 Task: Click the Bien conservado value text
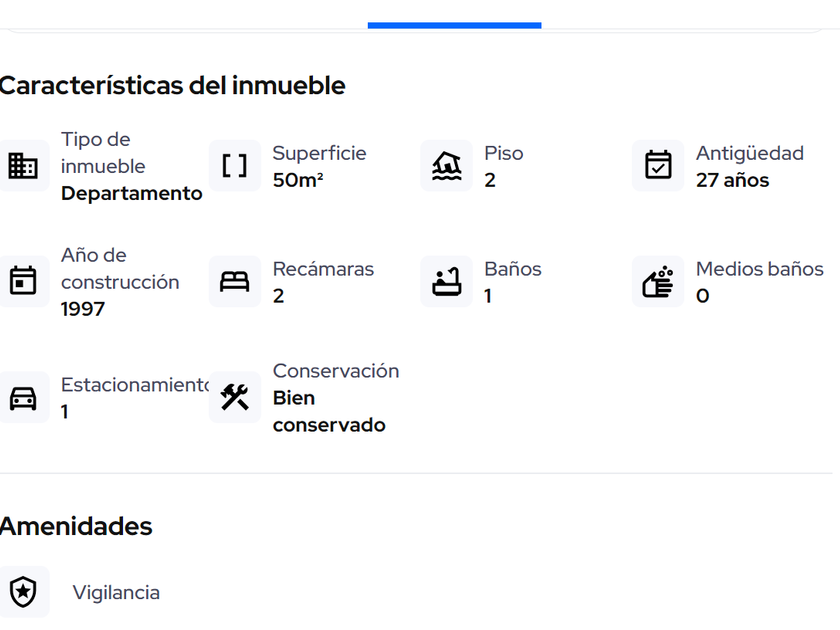(x=328, y=412)
